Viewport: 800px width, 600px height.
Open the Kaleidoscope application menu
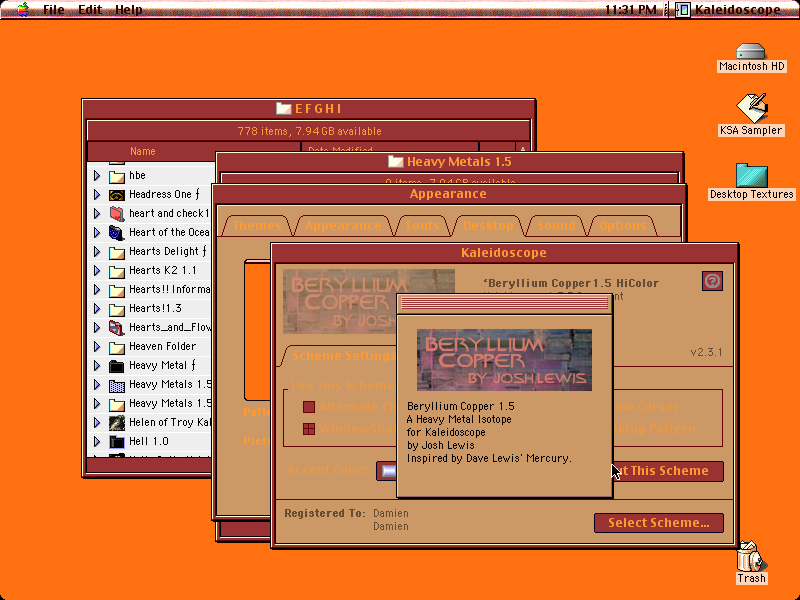click(x=729, y=9)
